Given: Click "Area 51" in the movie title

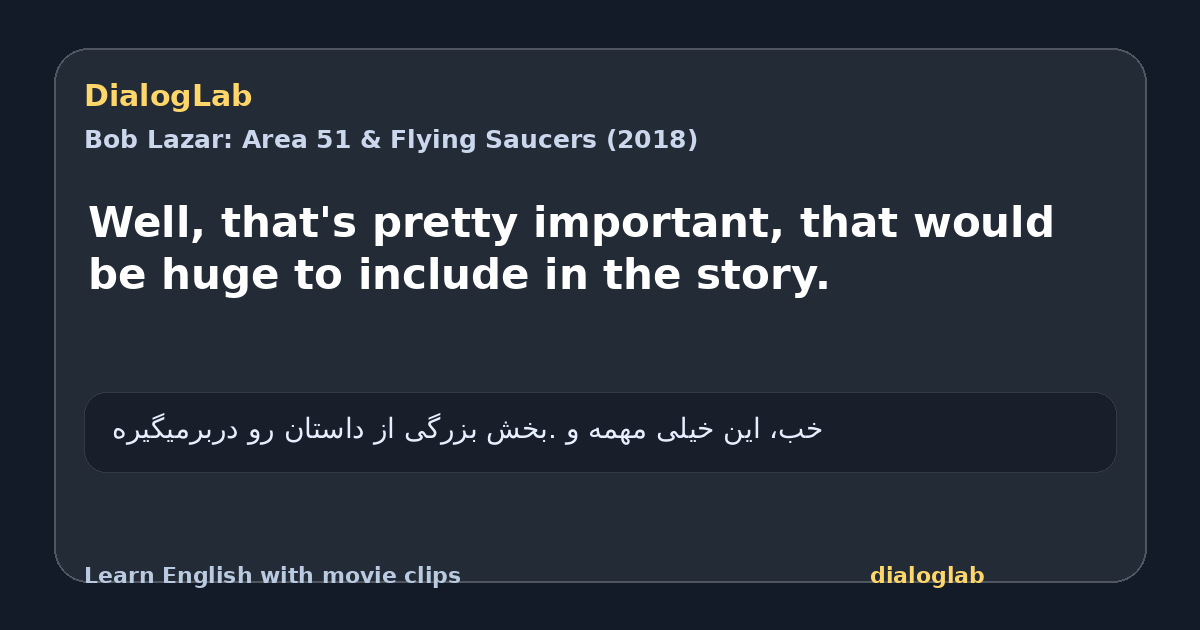Looking at the screenshot, I should click(295, 140).
